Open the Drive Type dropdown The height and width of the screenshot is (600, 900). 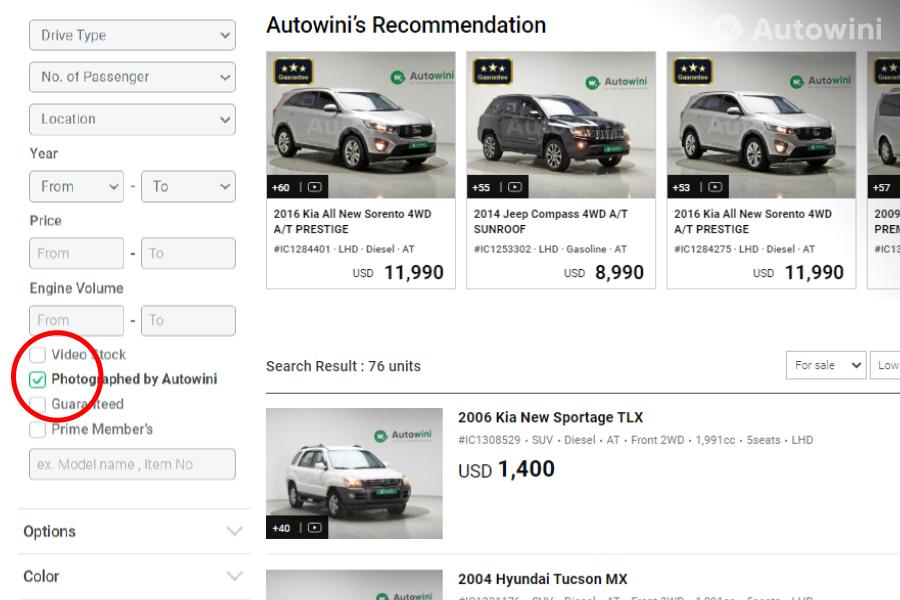[132, 35]
